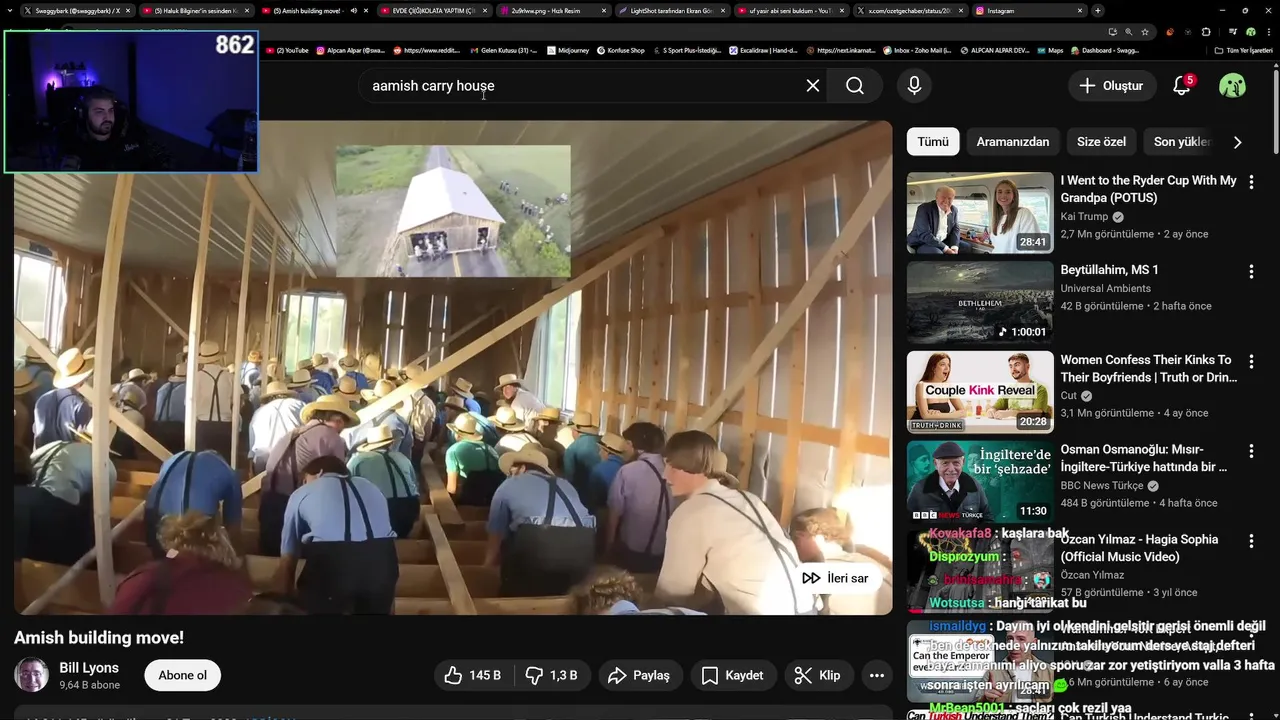Open Bill Lyons channel avatar
Screen dimensions: 1280x720
[31, 675]
